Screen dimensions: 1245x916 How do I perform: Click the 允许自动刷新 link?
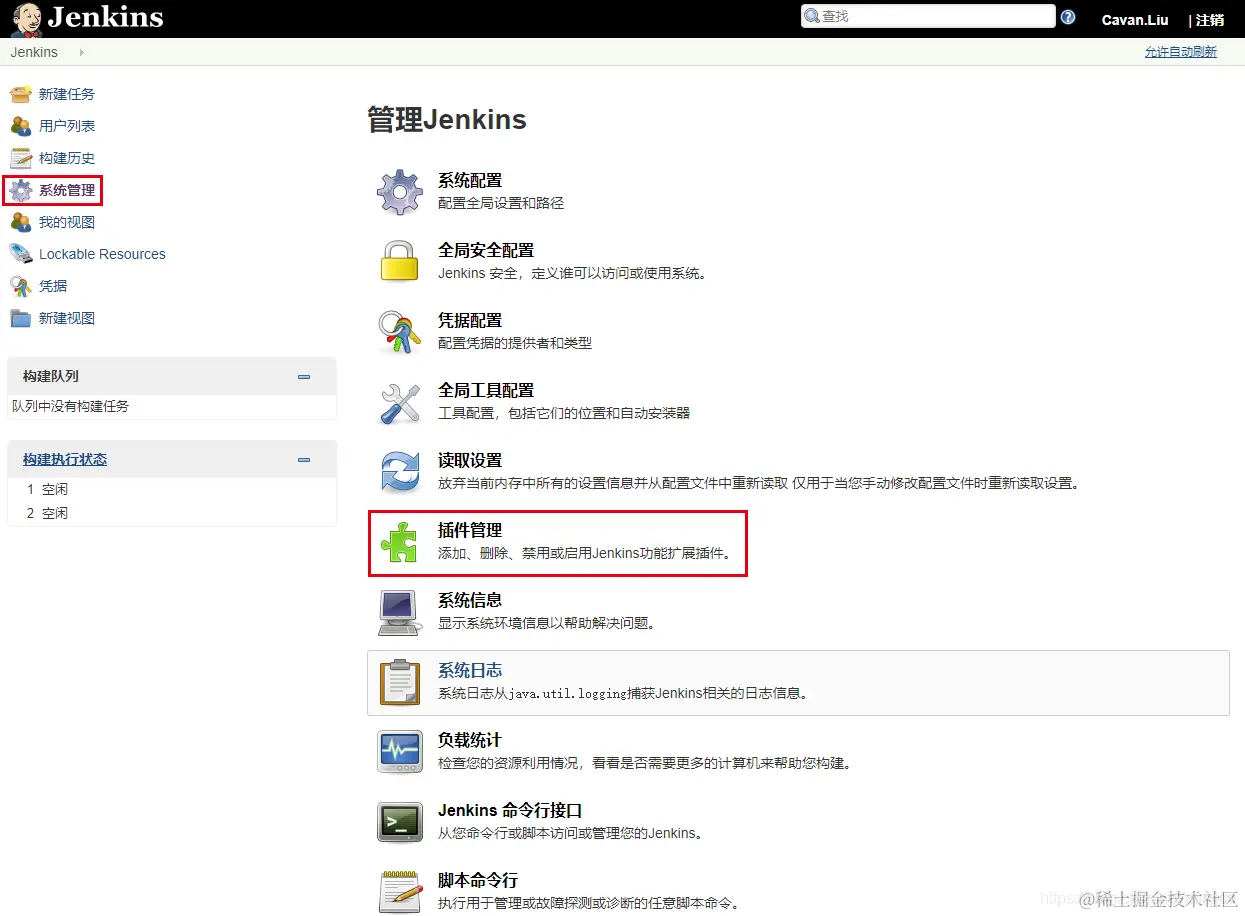pos(1181,52)
